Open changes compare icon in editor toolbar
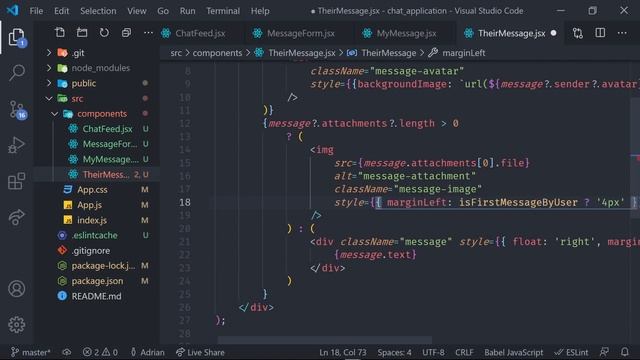Screen dimensions: 640x360 [x=578, y=33]
